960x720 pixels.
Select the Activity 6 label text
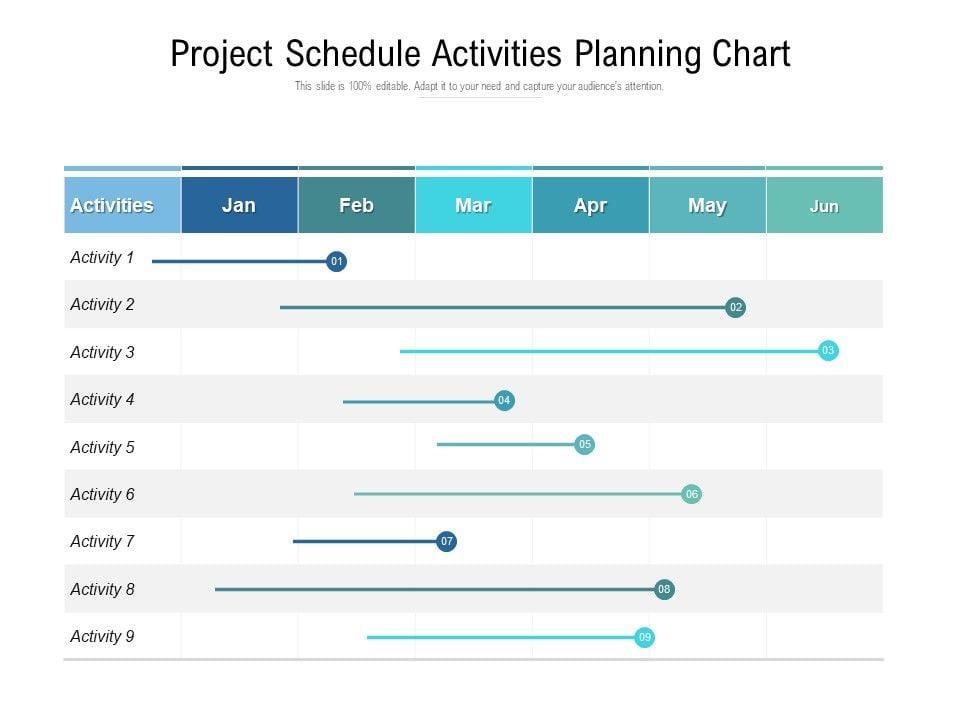[102, 495]
